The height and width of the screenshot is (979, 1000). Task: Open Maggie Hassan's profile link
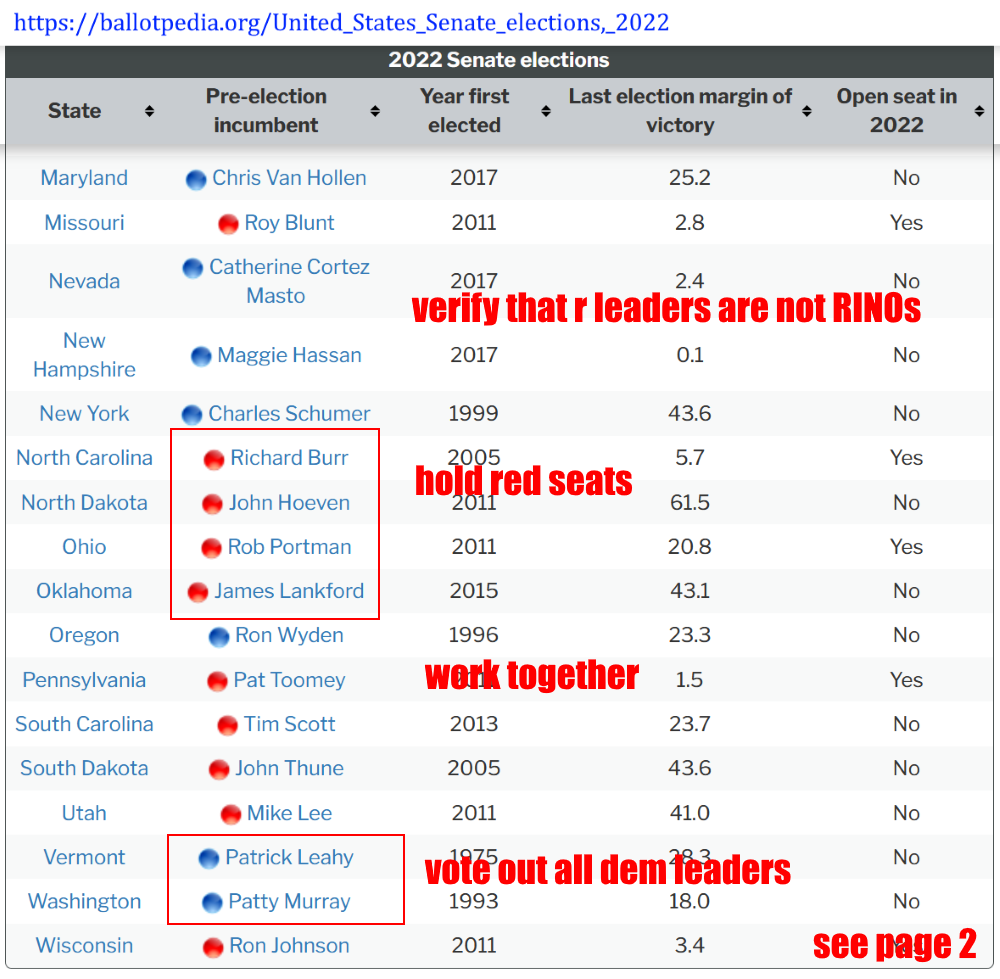(x=289, y=355)
